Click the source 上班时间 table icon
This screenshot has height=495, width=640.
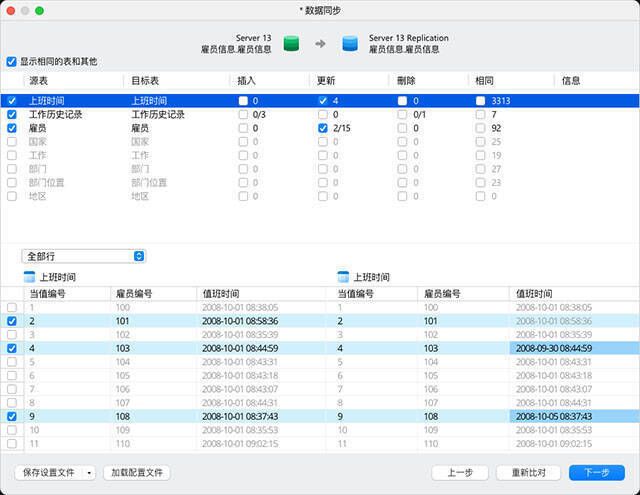click(29, 277)
